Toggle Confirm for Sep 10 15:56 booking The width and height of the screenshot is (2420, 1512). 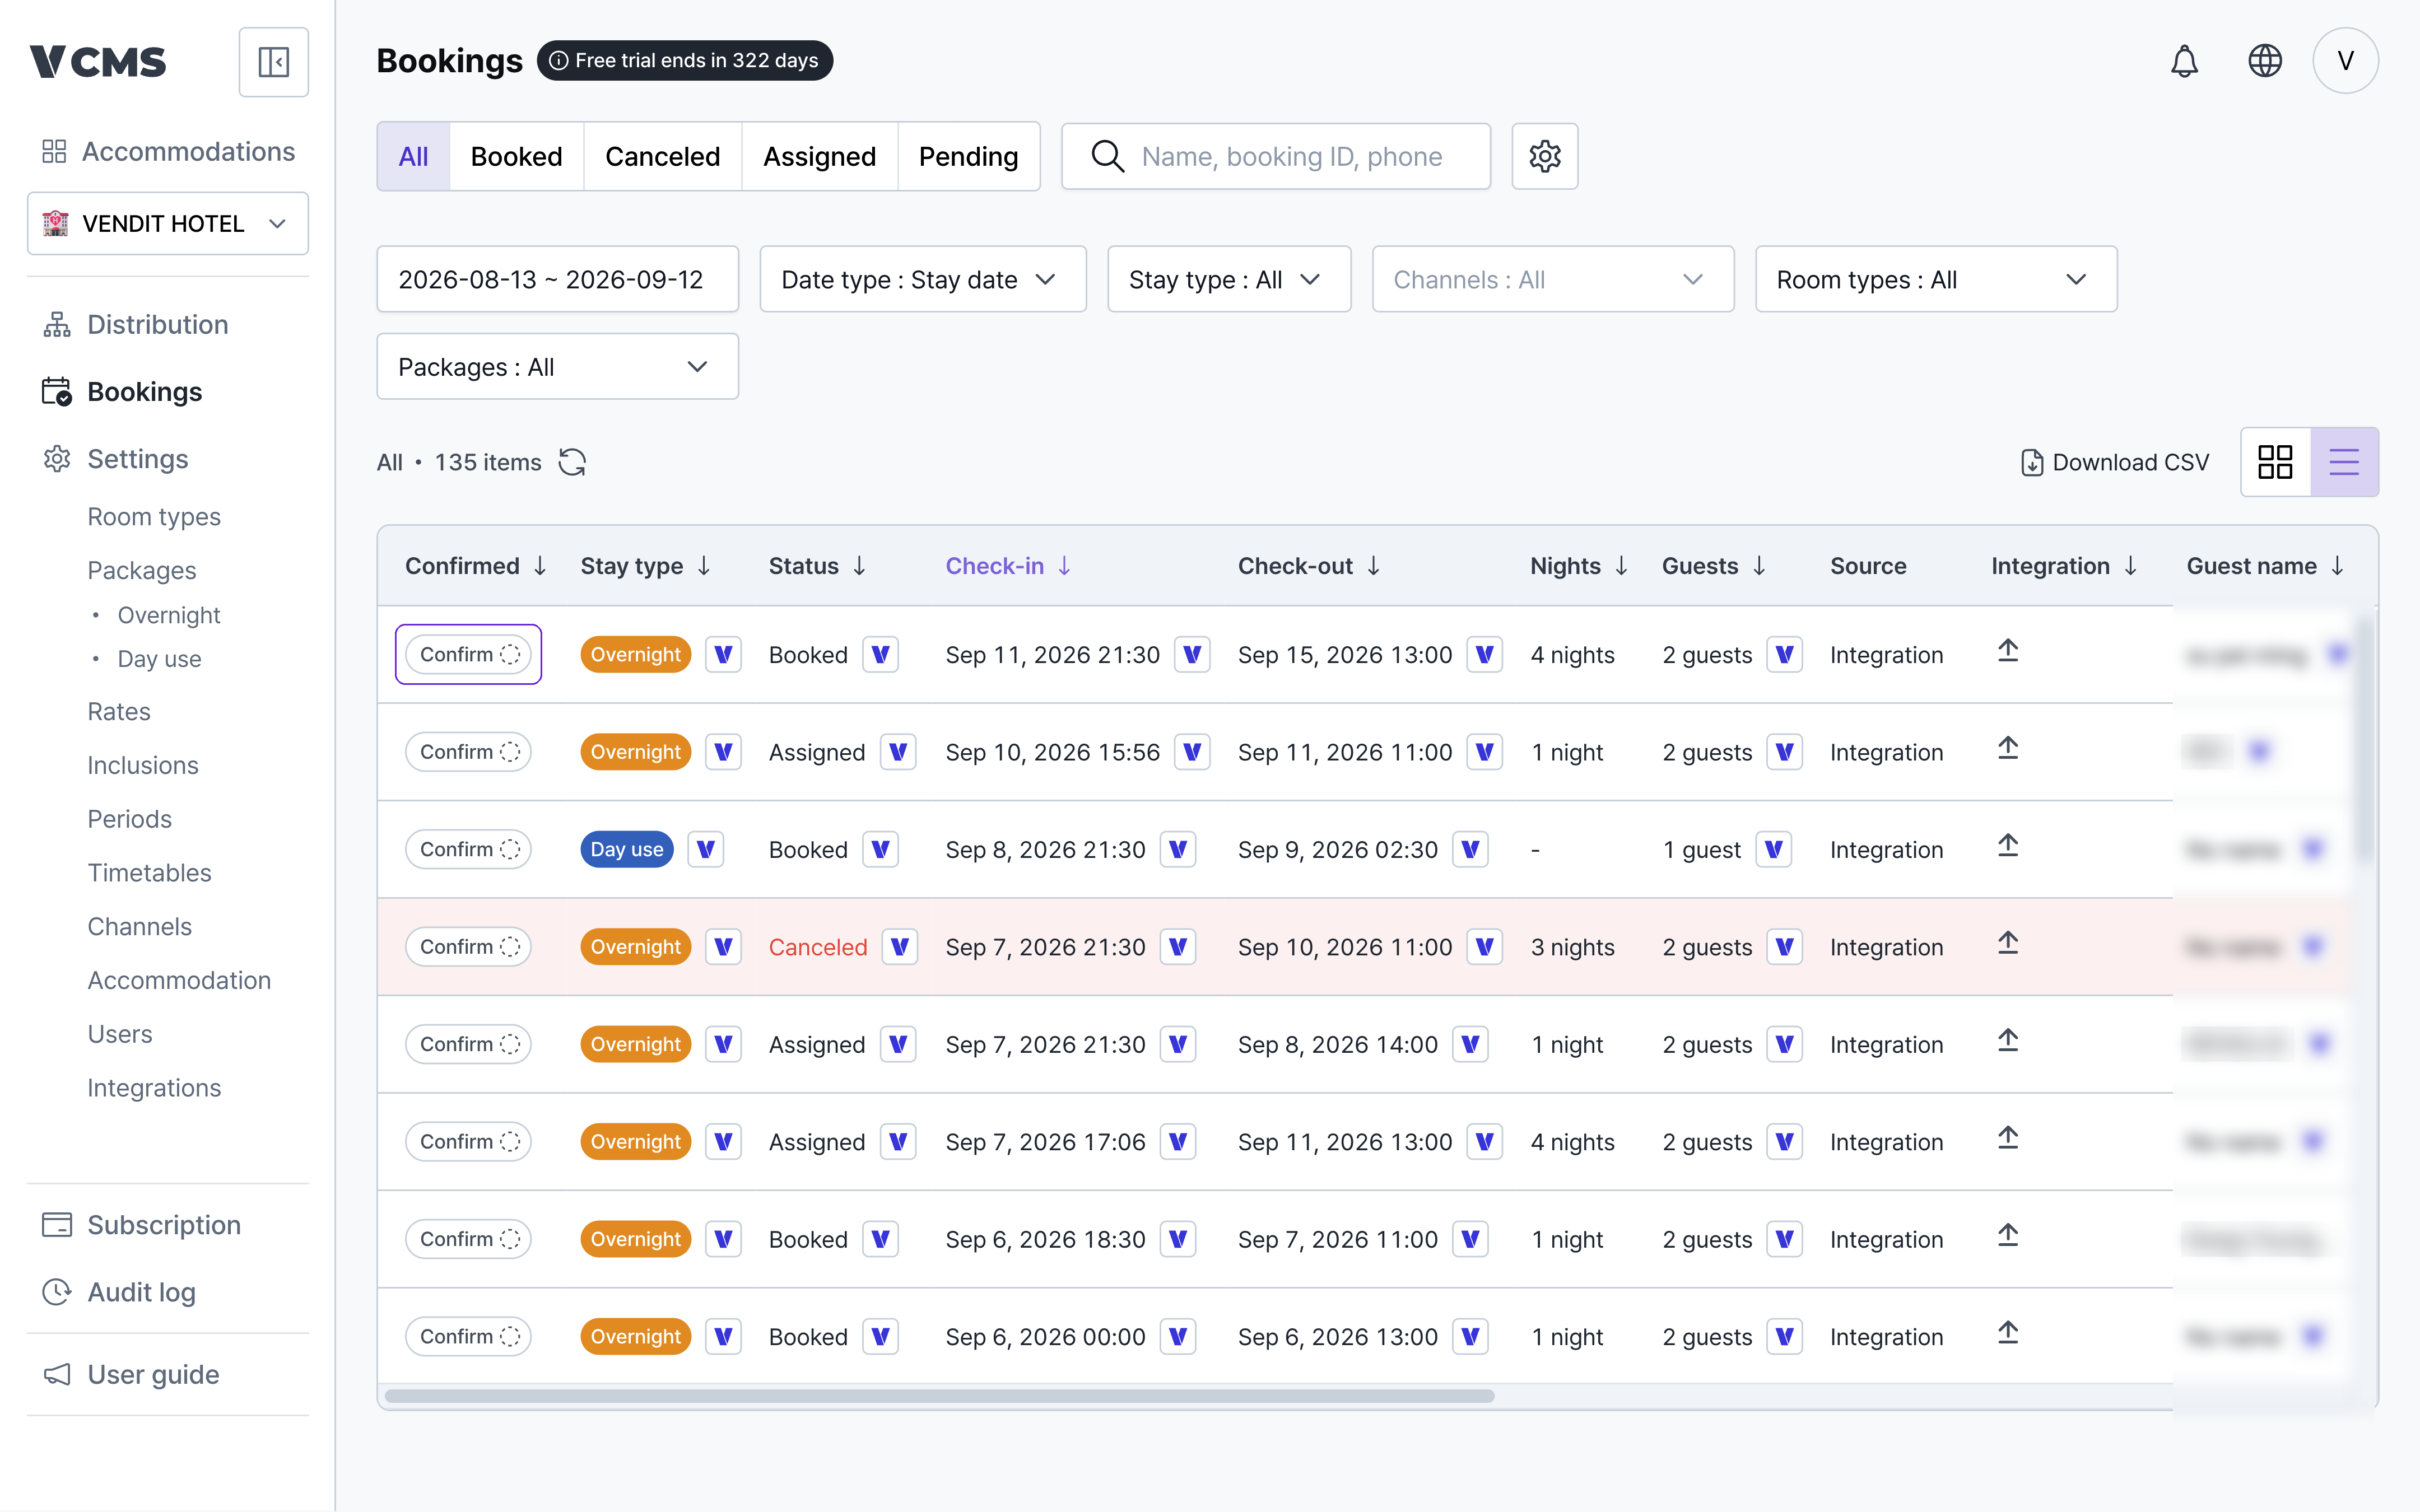pos(469,752)
